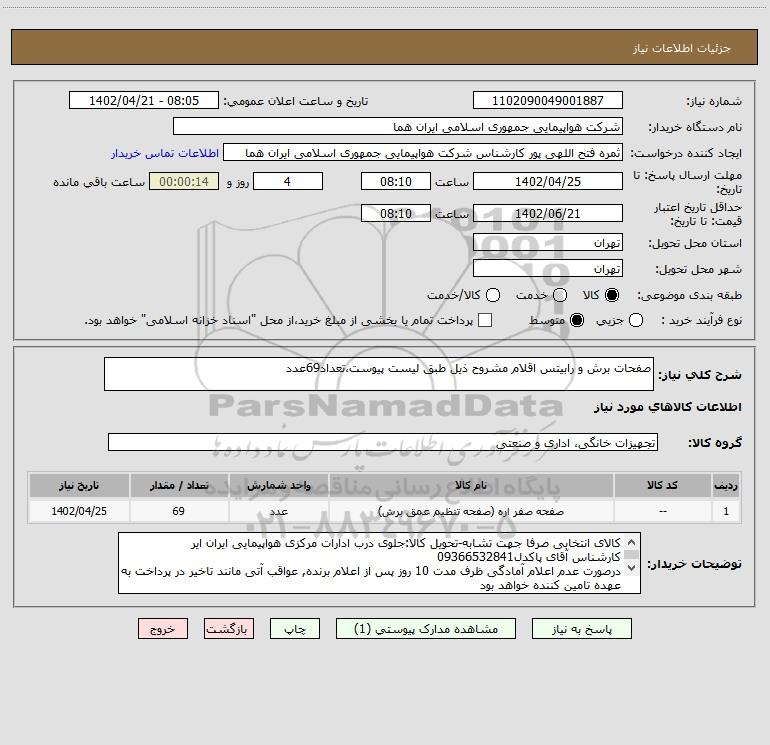Click the response deadline date 1402/04/25 field
Screen dimensions: 770x745
548,181
